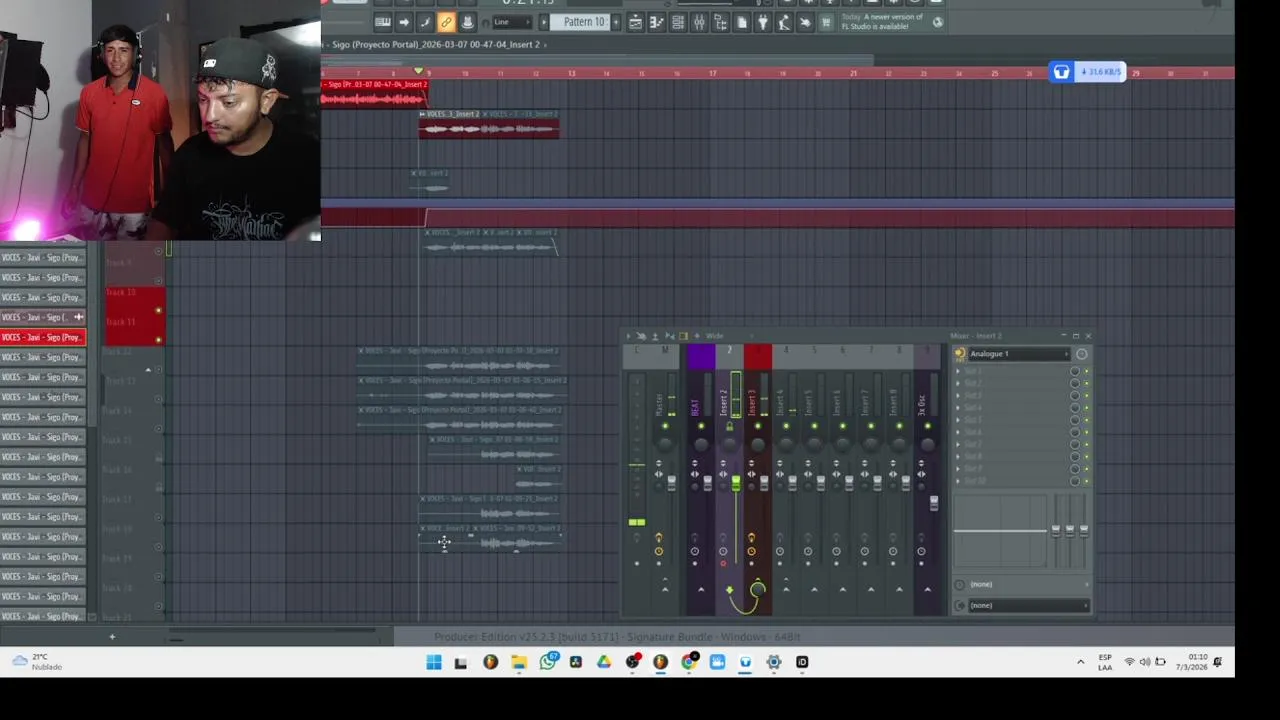The height and width of the screenshot is (720, 1280).
Task: Select the note/clip grouping tool icon
Action: [425, 22]
